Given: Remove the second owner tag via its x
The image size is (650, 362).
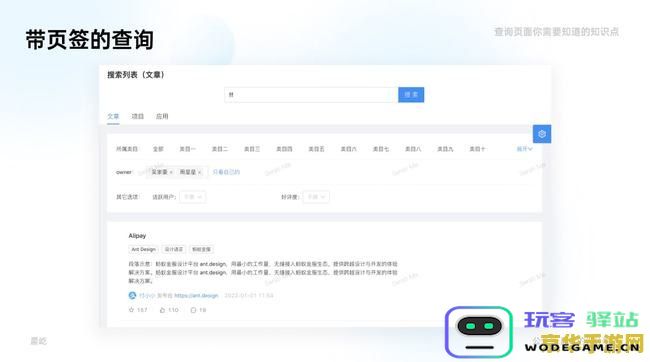Looking at the screenshot, I should pos(199,172).
